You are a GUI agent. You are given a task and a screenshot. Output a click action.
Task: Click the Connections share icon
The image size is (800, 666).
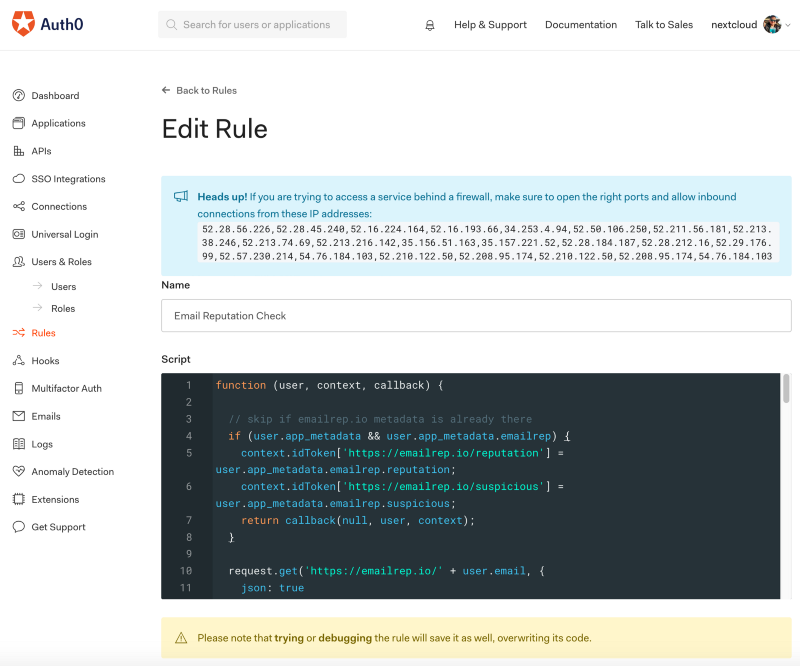pyautogui.click(x=18, y=206)
